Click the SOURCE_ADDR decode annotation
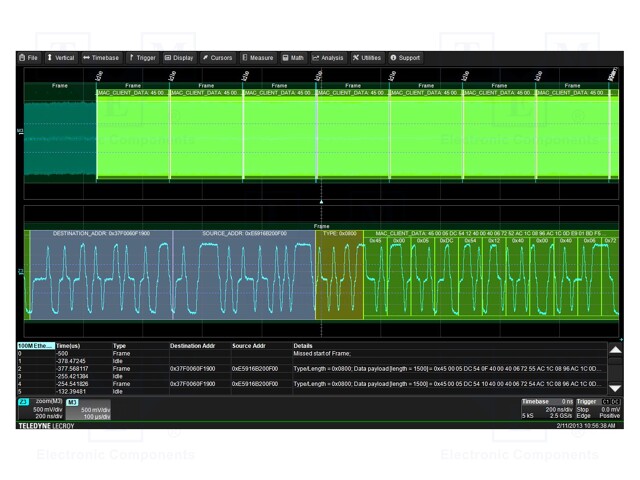640x480 pixels. (244, 233)
